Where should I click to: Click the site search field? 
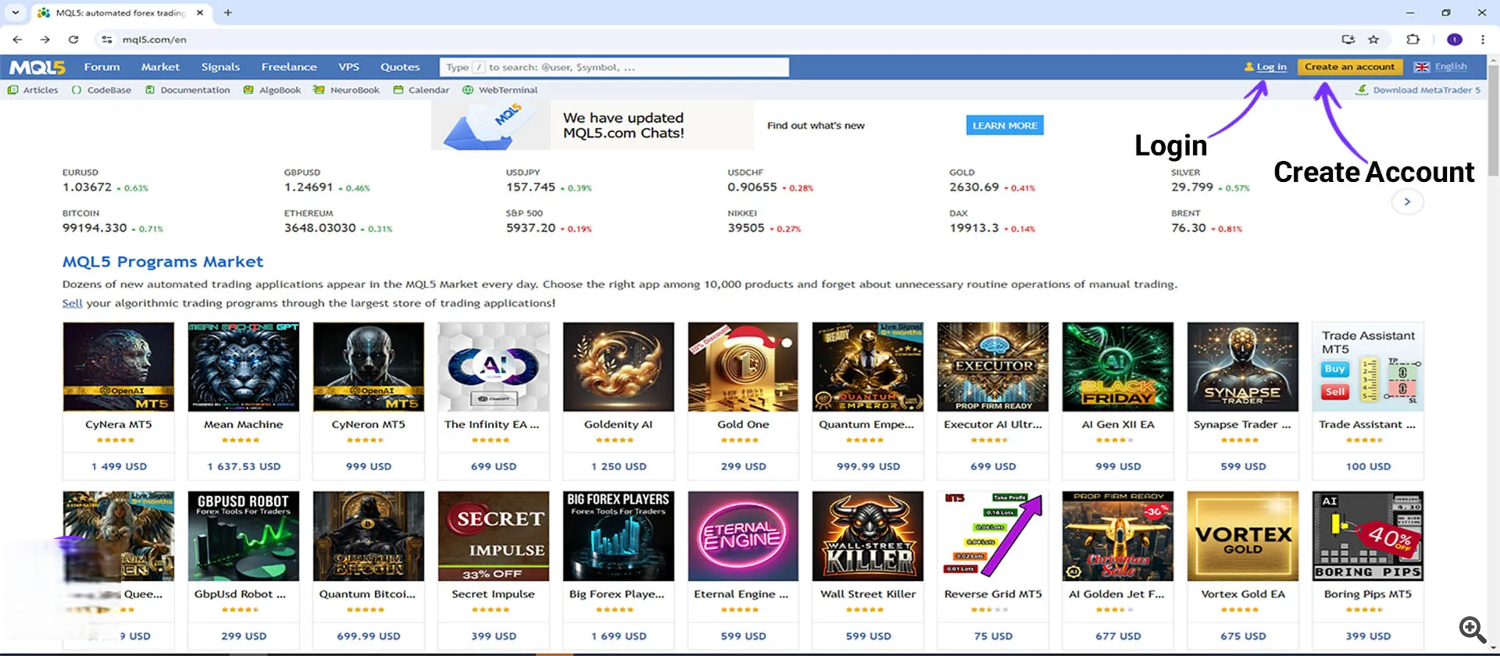(x=614, y=67)
